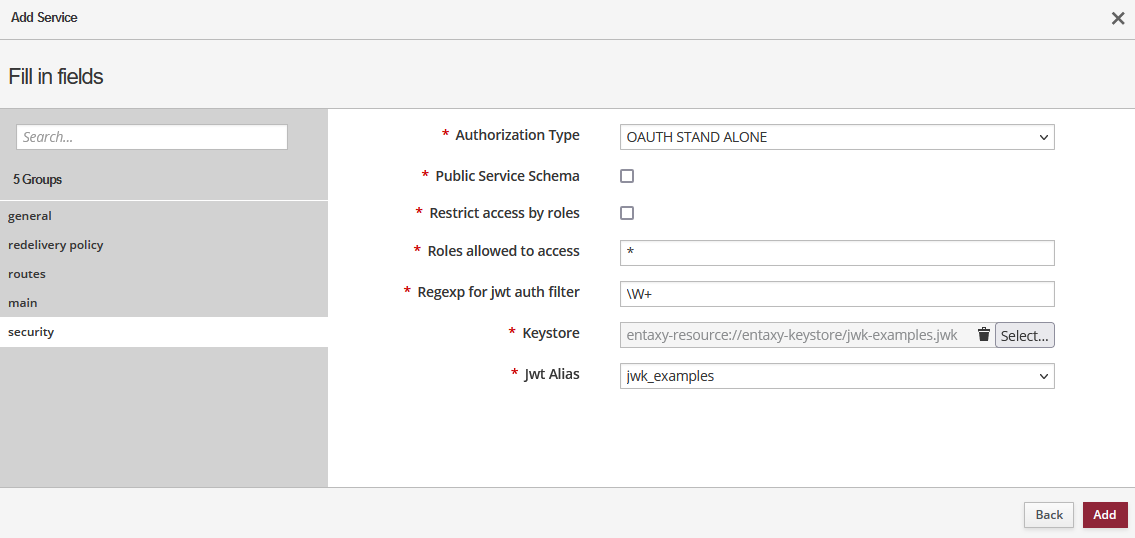Focus the Search groups field
The image size is (1135, 538).
[x=152, y=137]
